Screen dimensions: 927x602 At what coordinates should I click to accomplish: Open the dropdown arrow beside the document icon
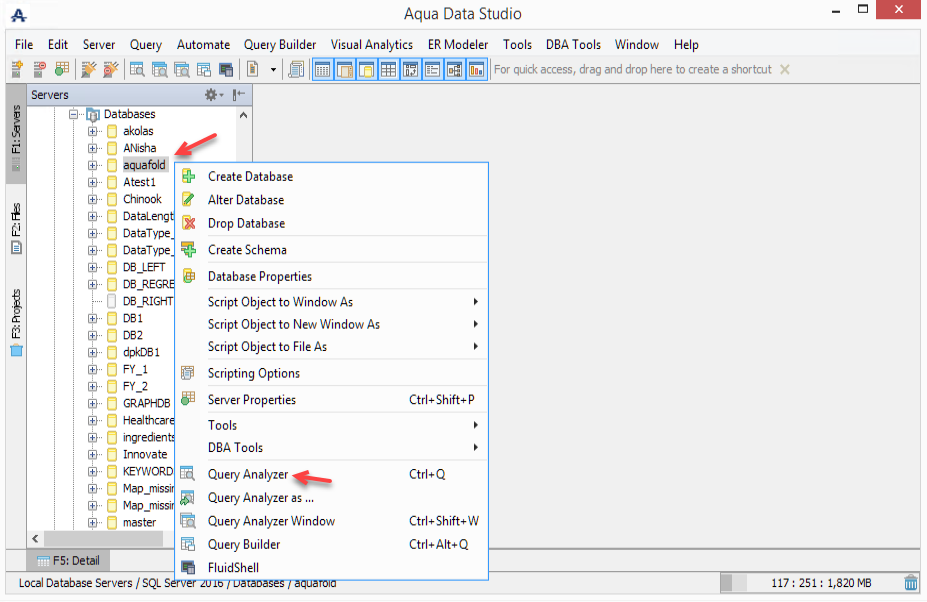click(x=273, y=70)
